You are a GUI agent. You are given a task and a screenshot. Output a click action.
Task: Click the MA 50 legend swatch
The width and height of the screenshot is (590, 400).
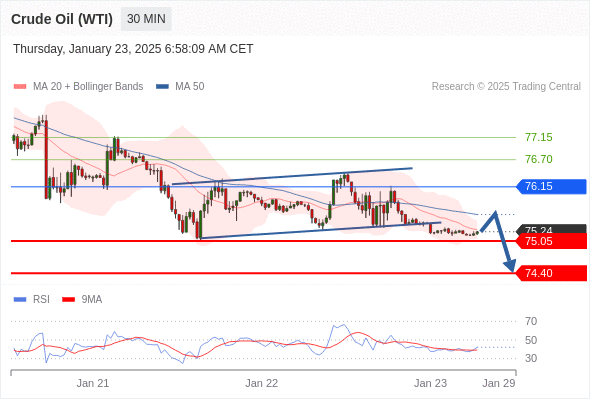pos(162,87)
